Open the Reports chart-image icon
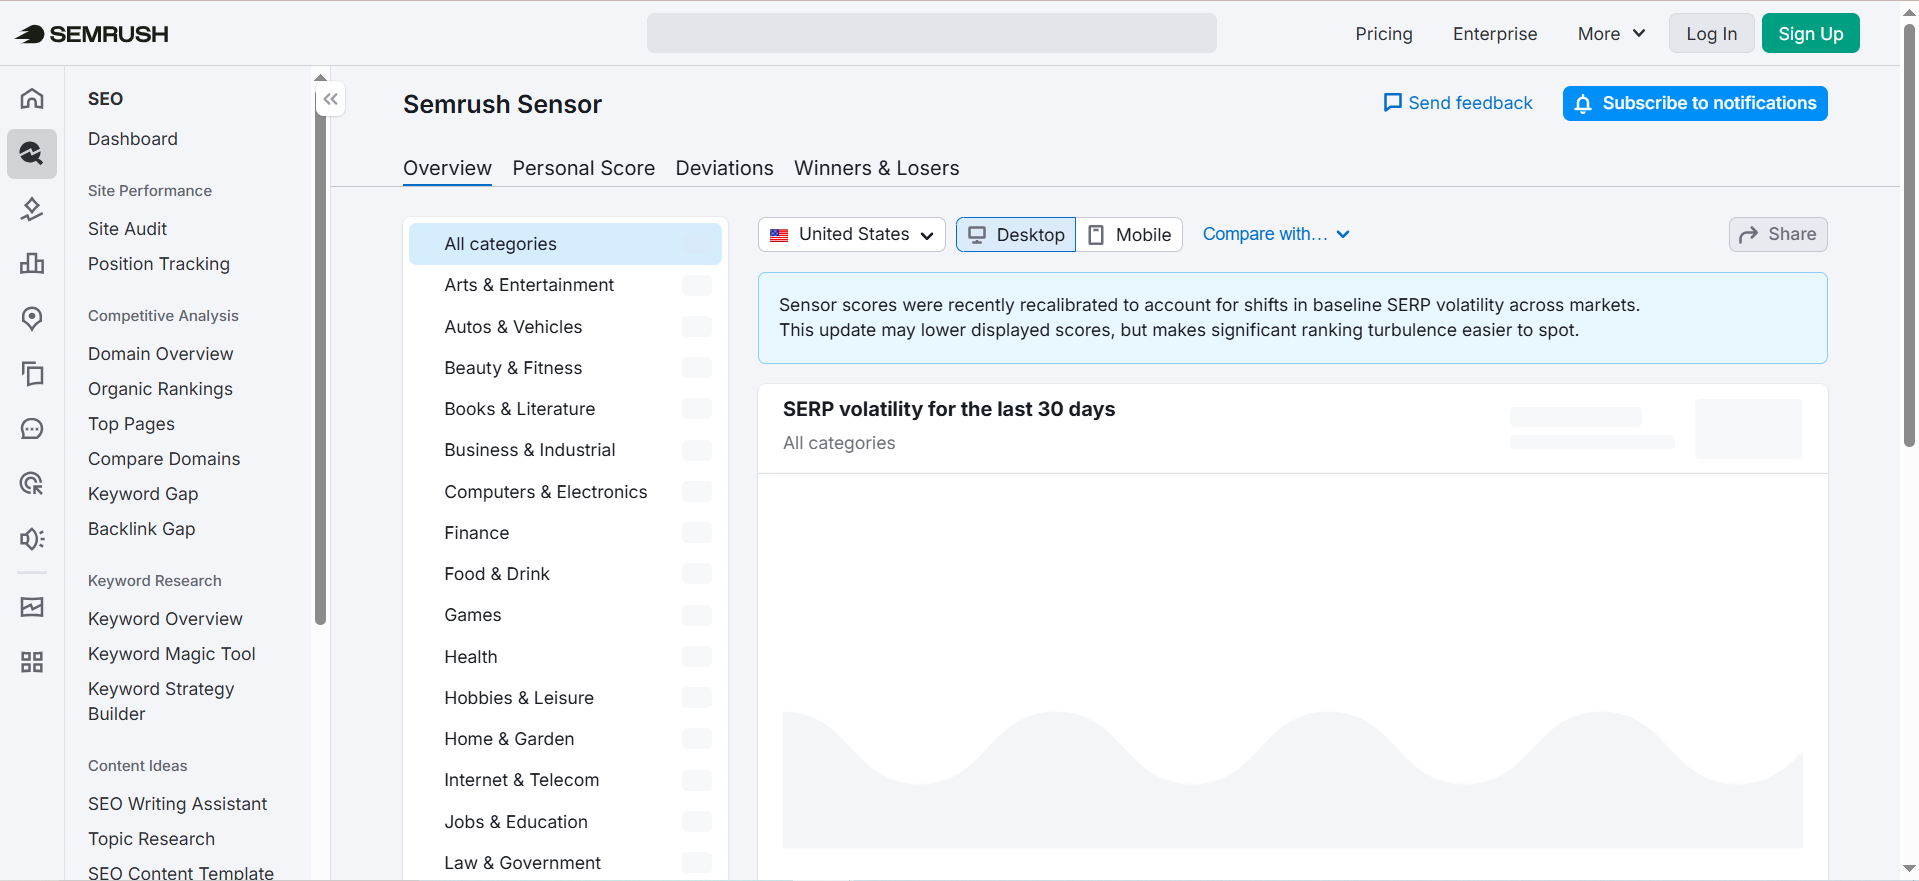This screenshot has width=1919, height=881. pos(32,607)
